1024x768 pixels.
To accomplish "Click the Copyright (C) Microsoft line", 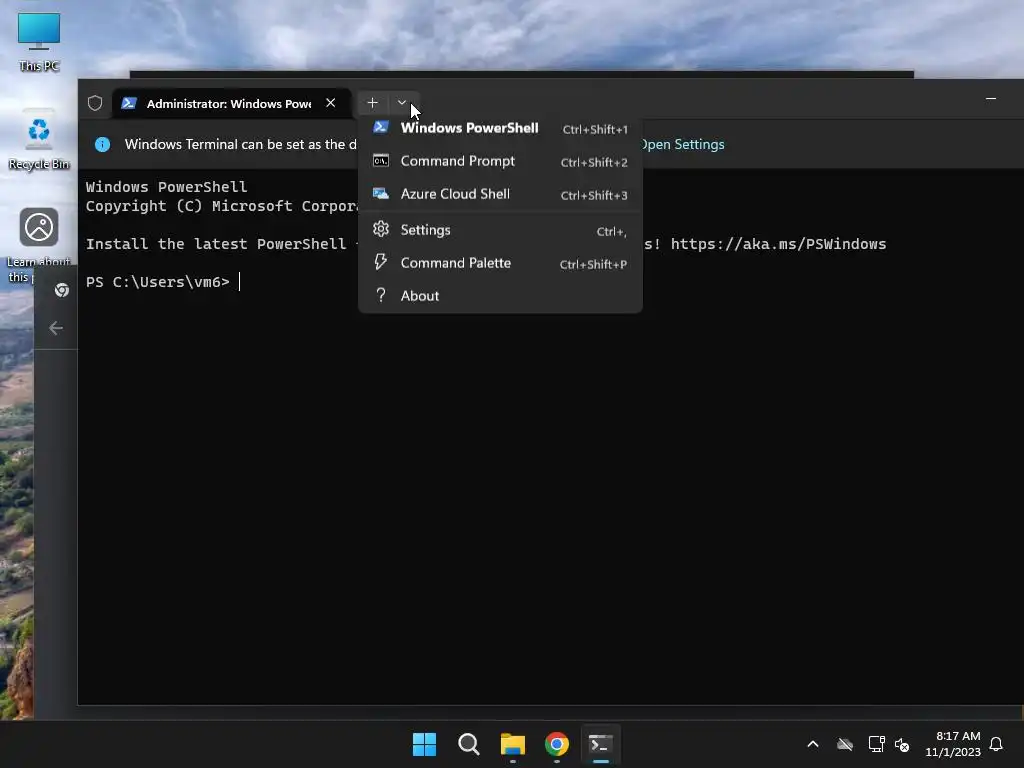I will (x=222, y=206).
